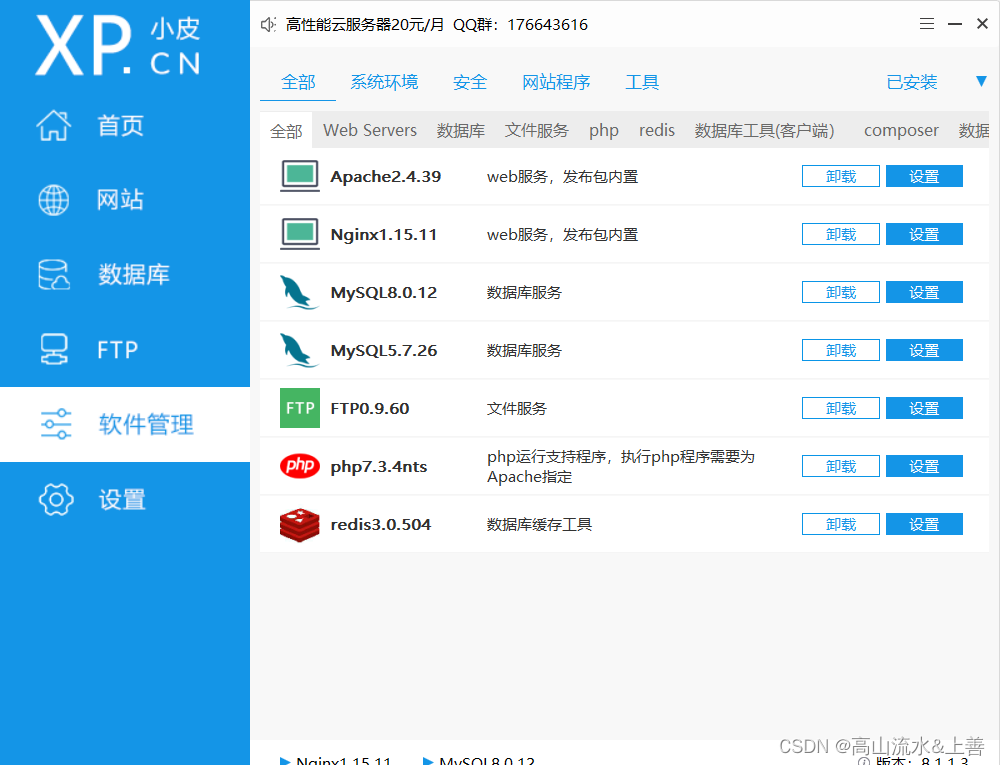Open 网站 in the left sidebar
1000x765 pixels.
point(120,199)
